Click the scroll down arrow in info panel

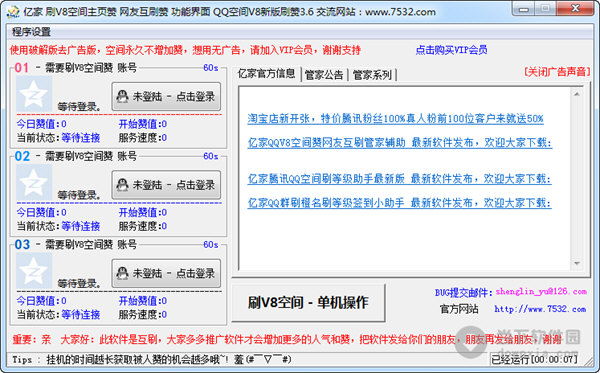coord(577,263)
